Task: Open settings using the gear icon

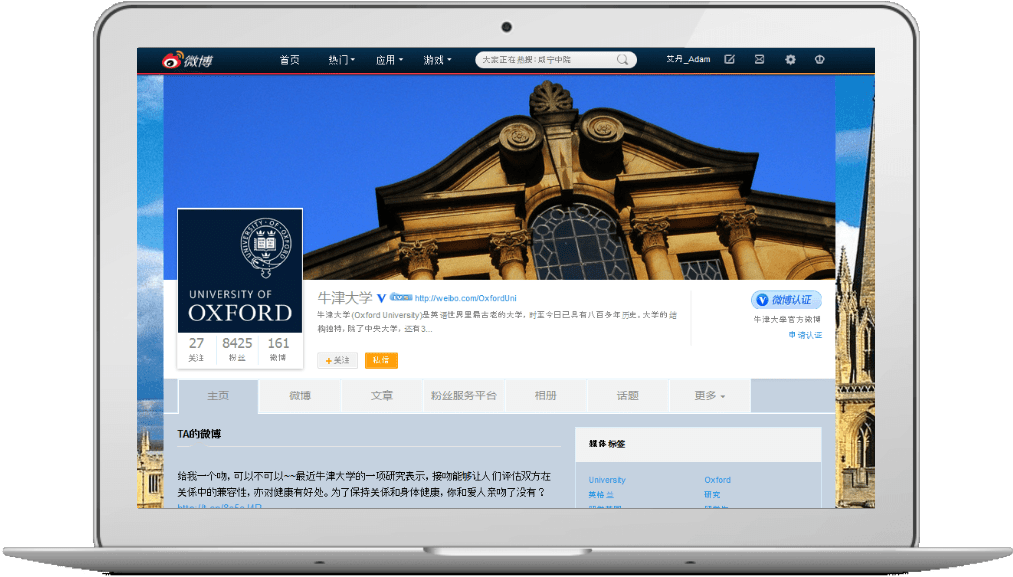Action: [790, 59]
